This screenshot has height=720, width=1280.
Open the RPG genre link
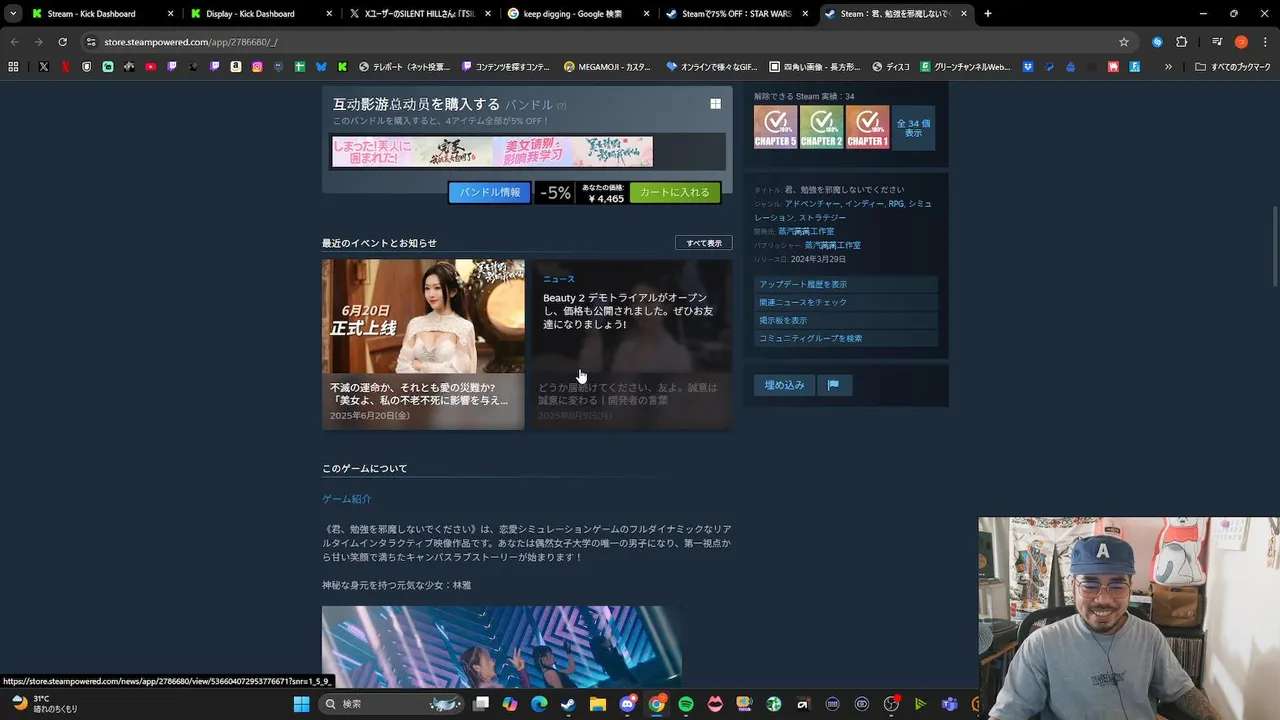pyautogui.click(x=896, y=204)
